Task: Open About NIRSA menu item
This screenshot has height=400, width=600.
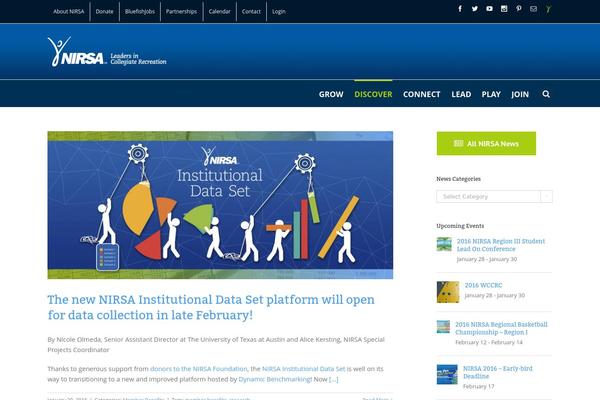Action: point(68,11)
